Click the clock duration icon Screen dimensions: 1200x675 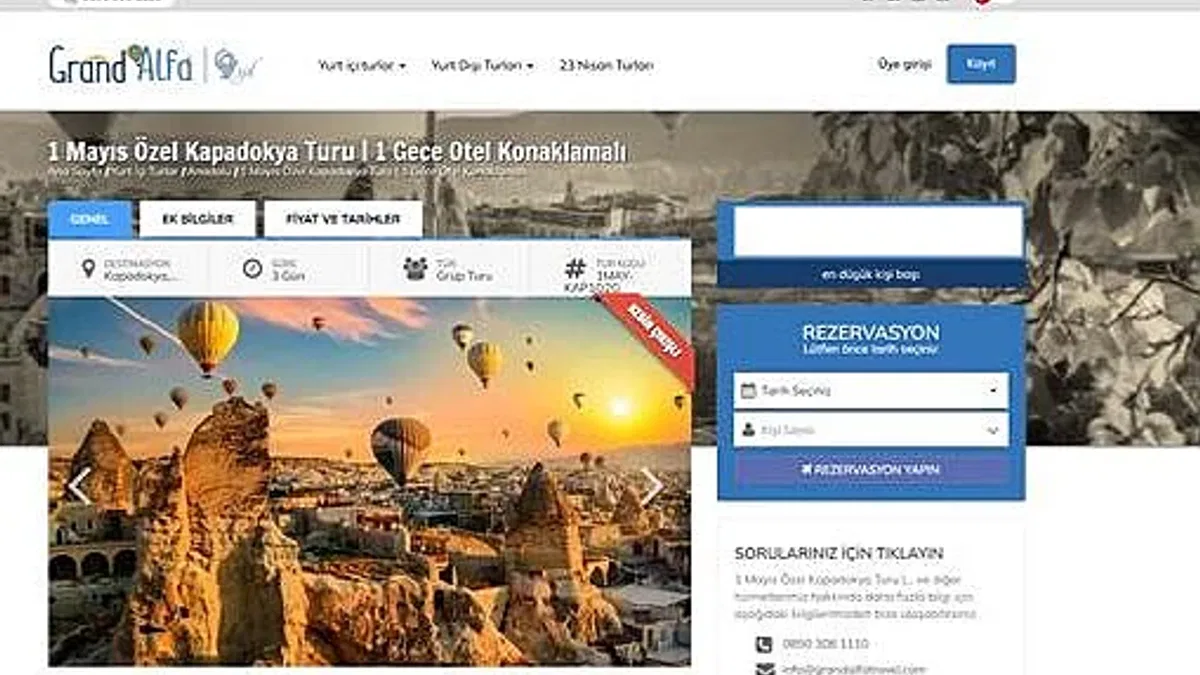252,269
